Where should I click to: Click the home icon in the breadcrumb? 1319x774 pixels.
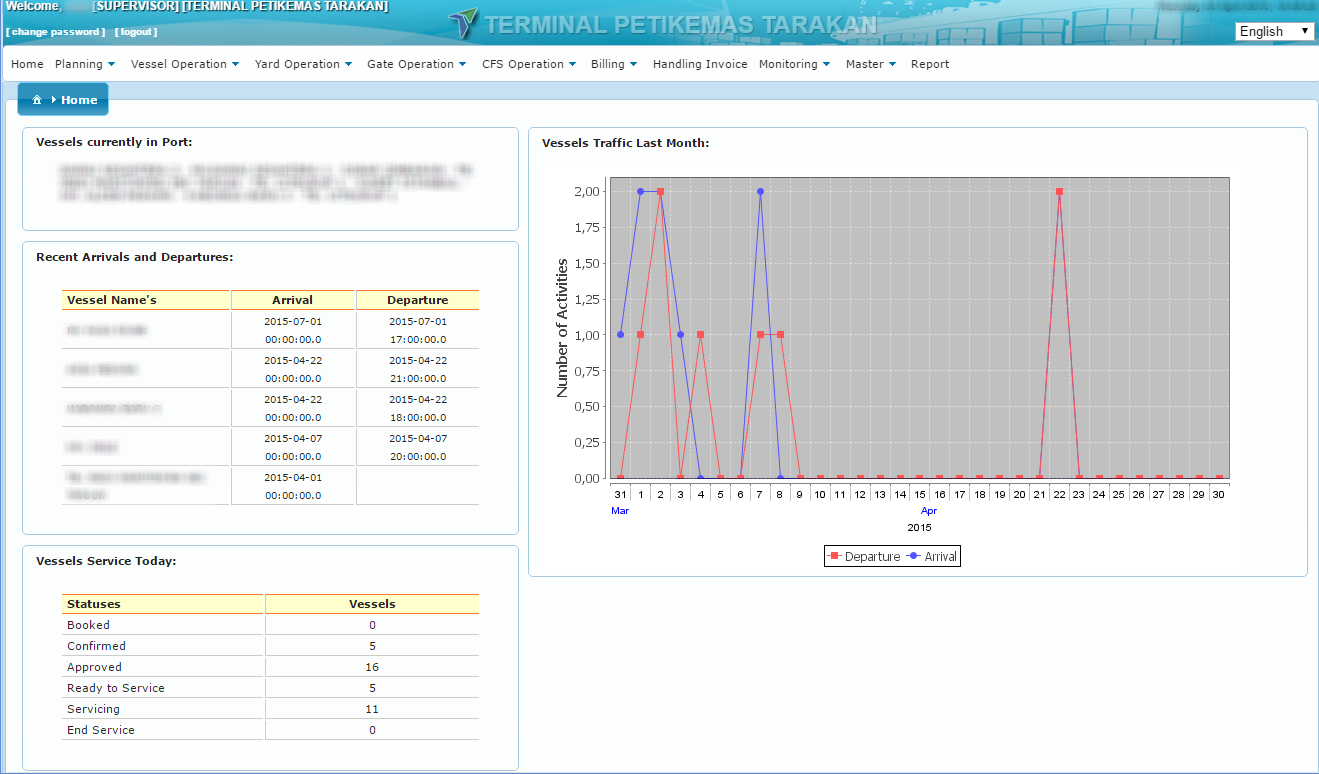coord(36,100)
